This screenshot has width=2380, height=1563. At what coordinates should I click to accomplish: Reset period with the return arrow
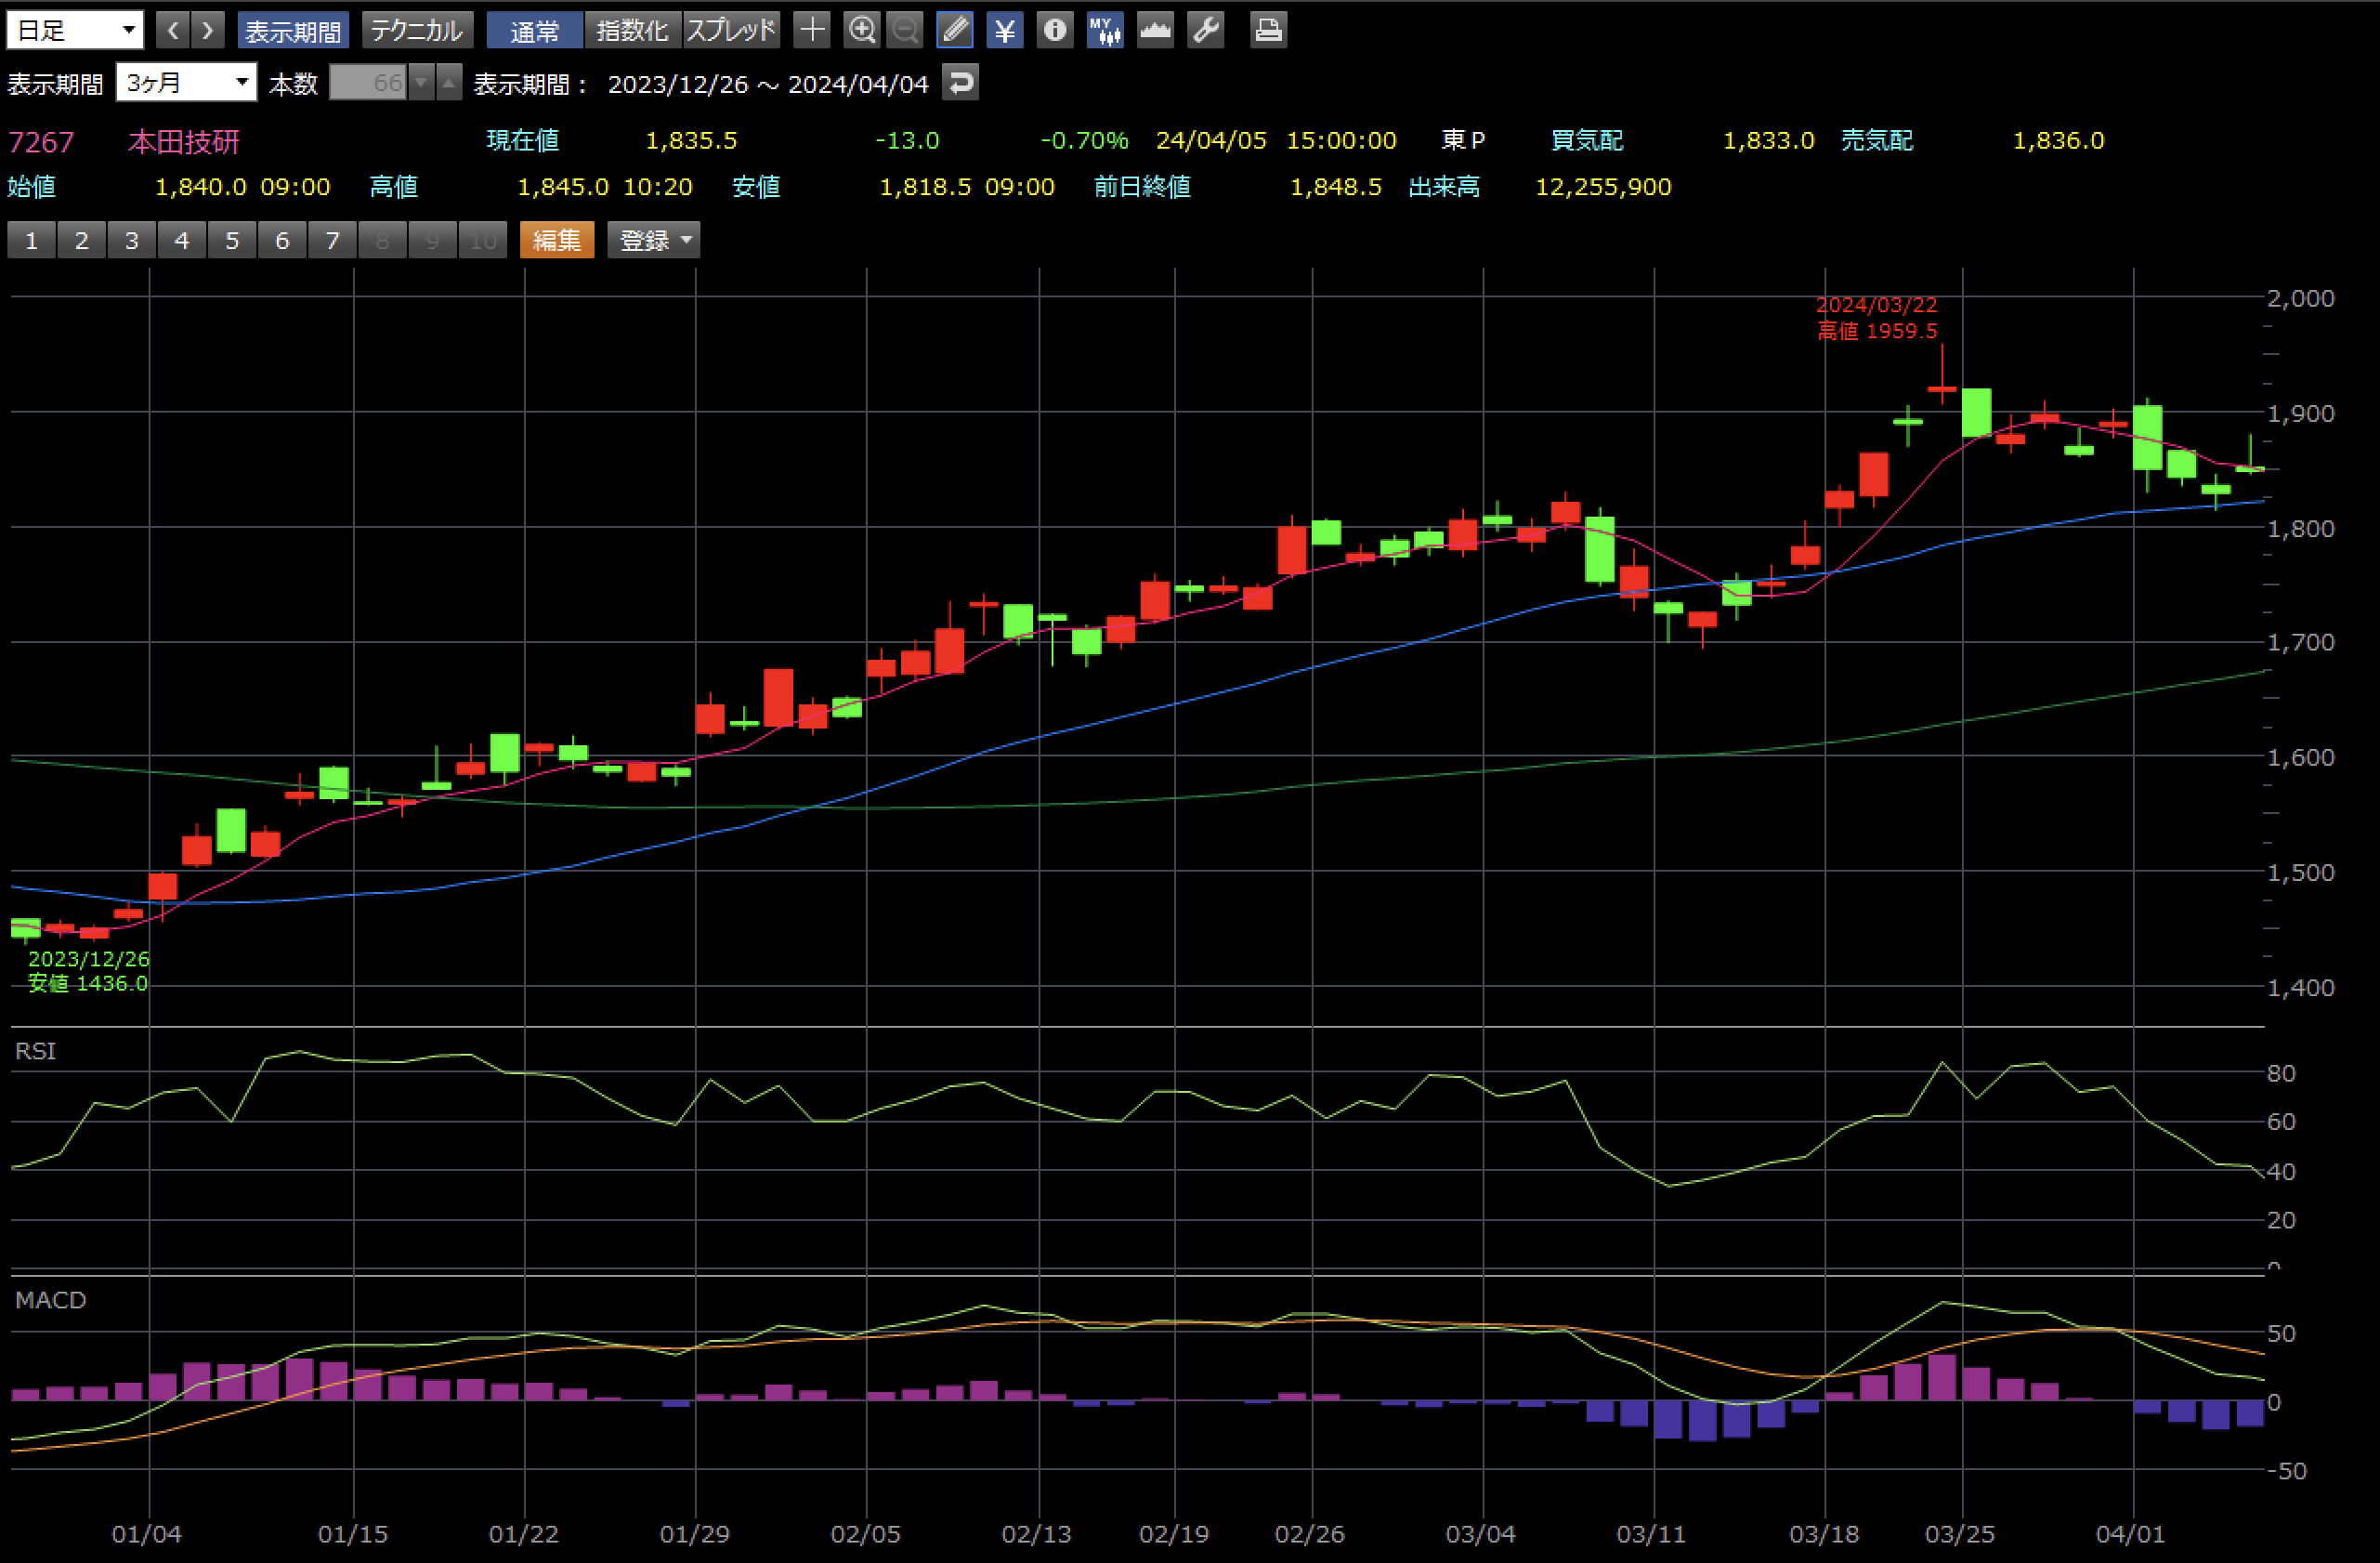pyautogui.click(x=960, y=82)
